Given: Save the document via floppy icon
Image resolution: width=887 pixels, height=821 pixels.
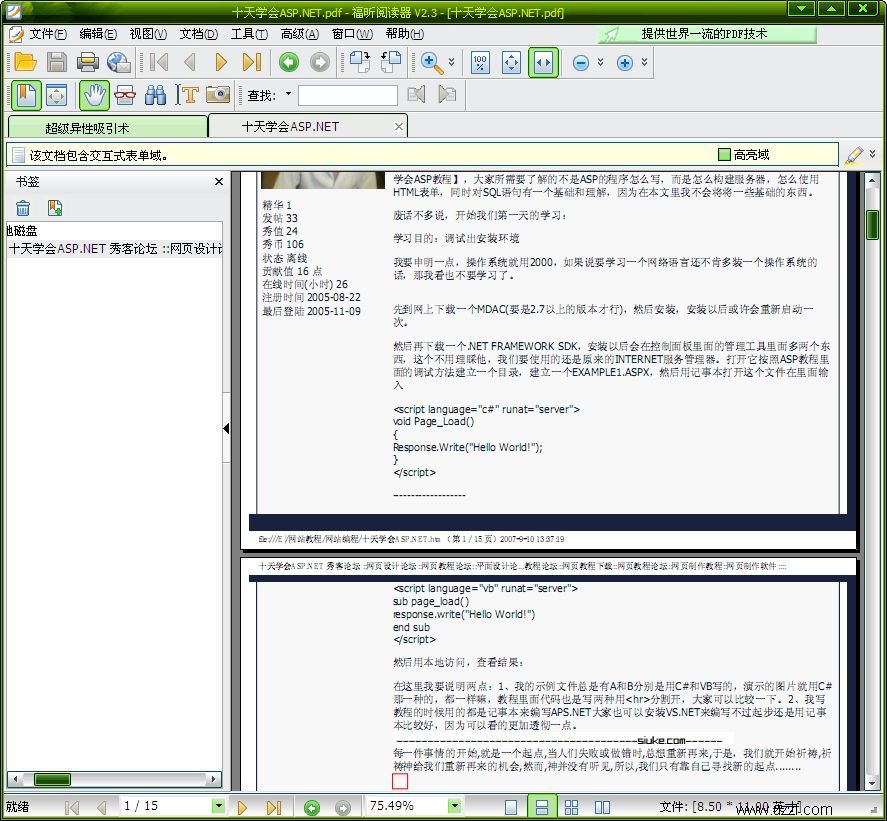Looking at the screenshot, I should [x=57, y=62].
